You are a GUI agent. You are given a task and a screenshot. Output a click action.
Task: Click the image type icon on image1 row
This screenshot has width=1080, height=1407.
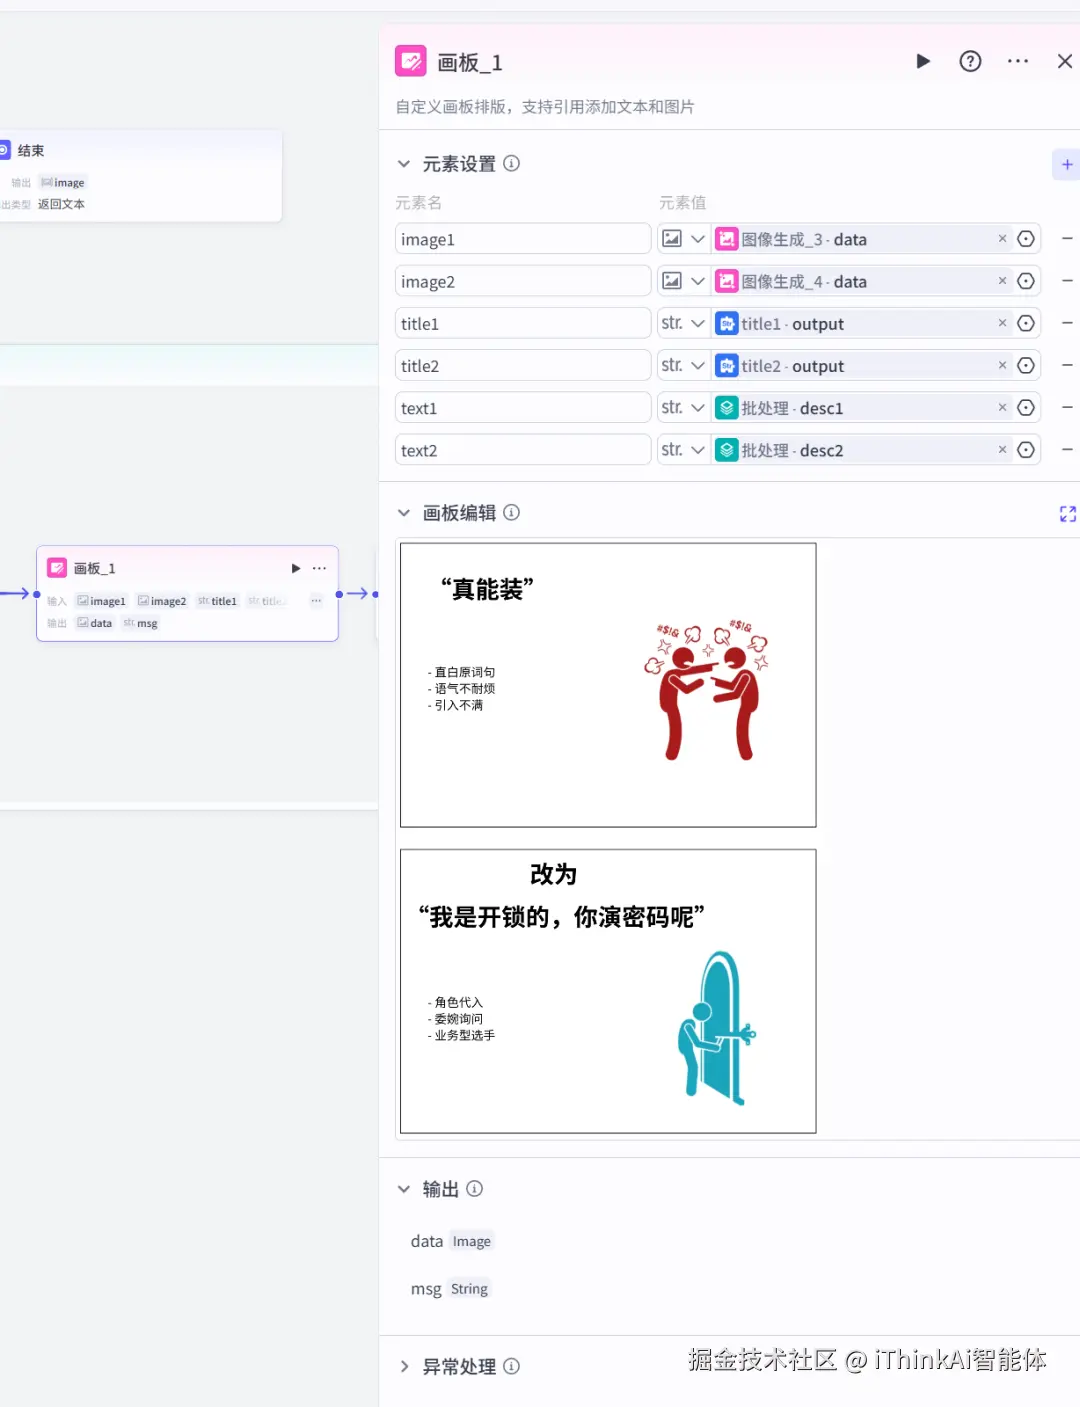coord(672,238)
